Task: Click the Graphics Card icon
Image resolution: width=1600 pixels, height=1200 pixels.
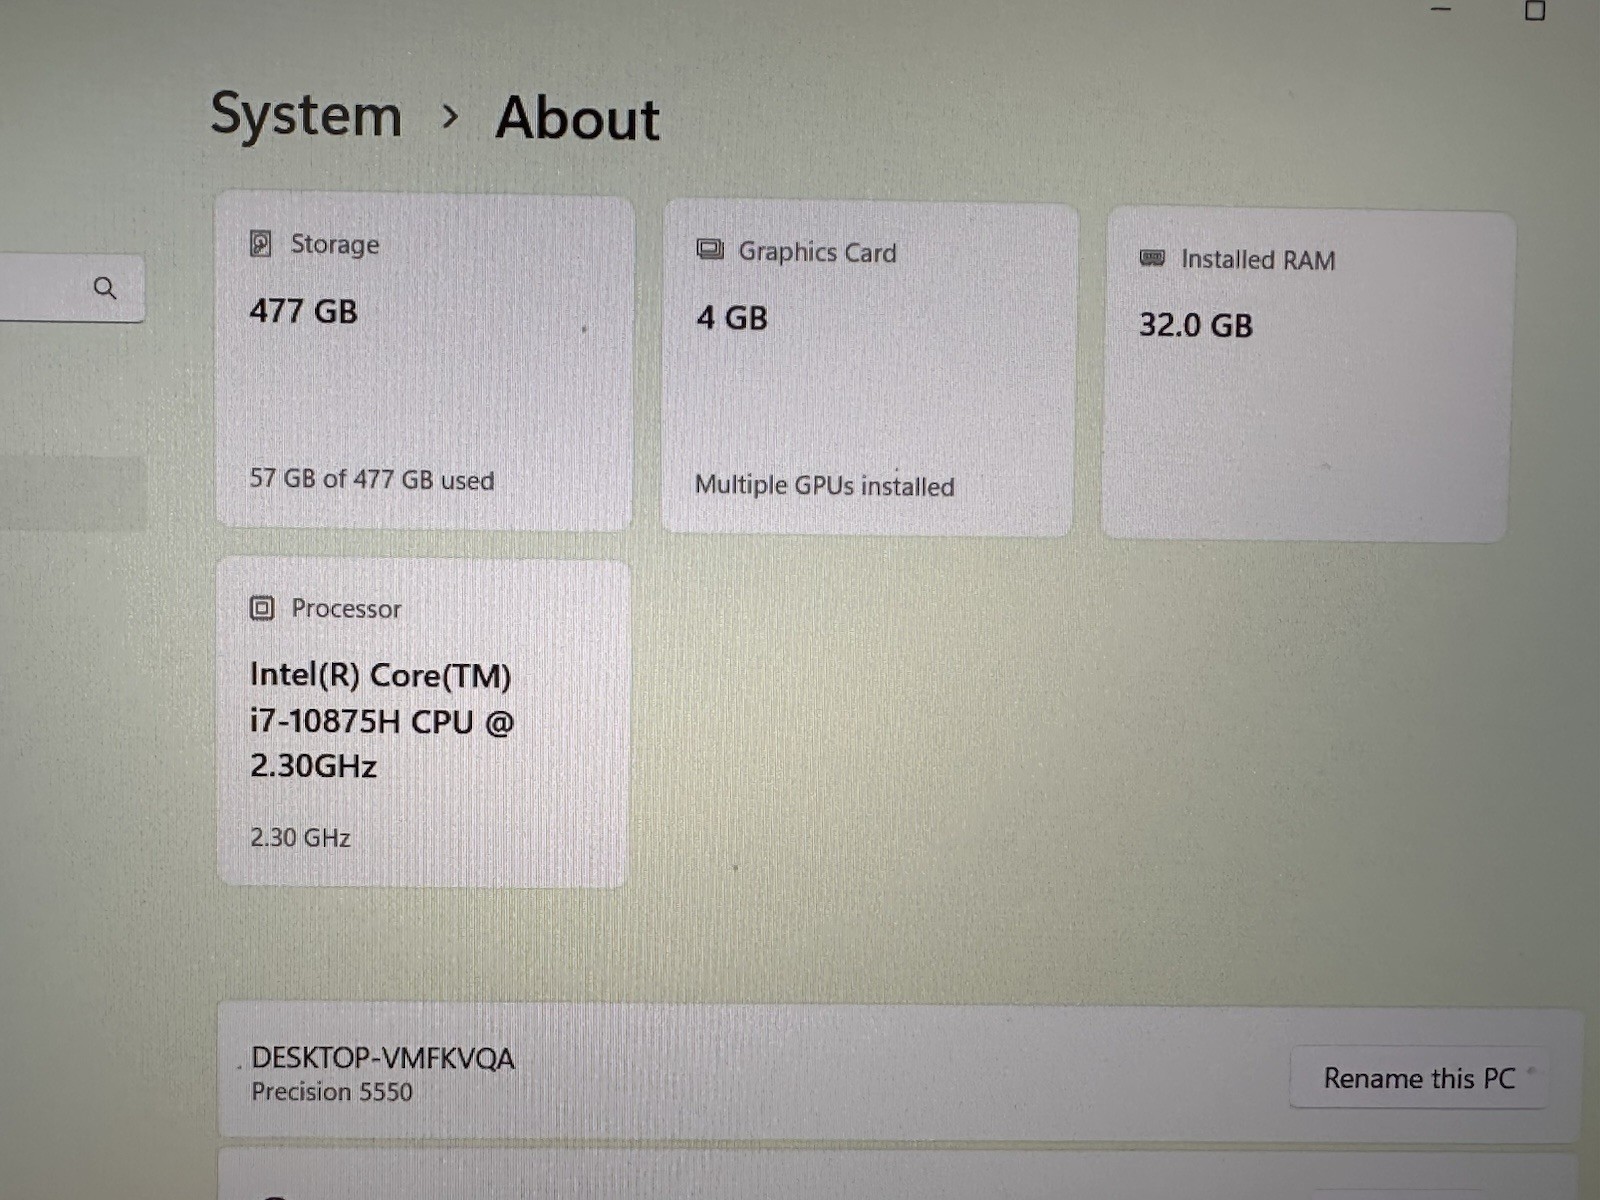Action: 710,250
